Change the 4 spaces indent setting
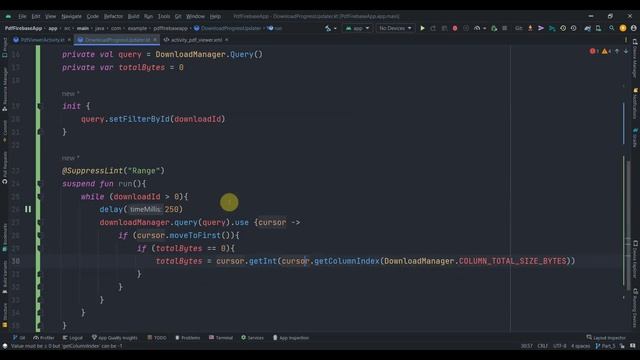 click(x=580, y=346)
